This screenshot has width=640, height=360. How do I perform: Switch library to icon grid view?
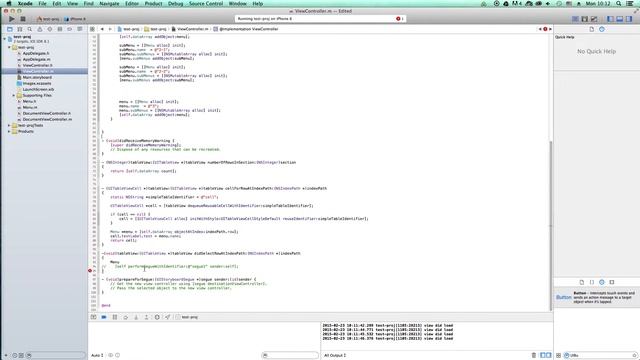click(558, 356)
